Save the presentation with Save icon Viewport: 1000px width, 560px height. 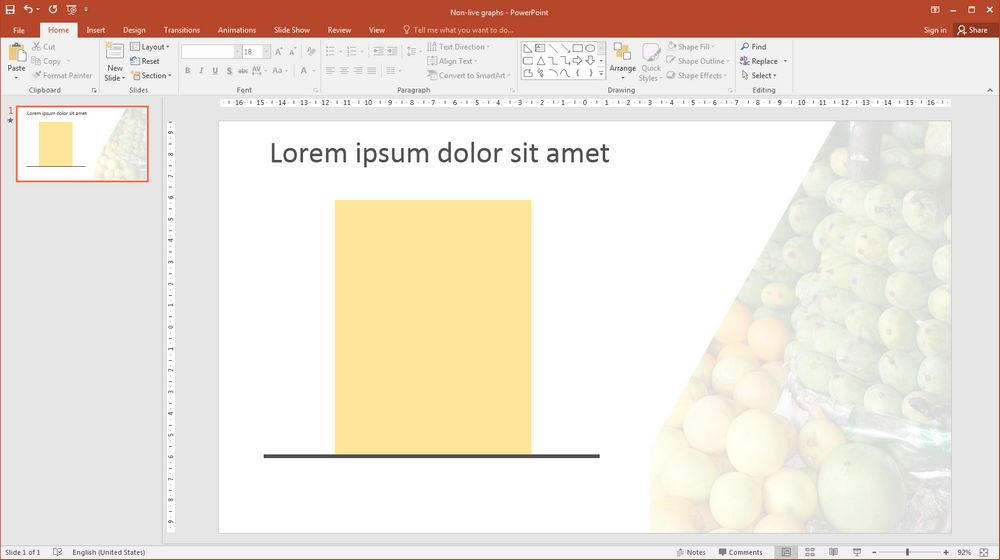pyautogui.click(x=10, y=10)
